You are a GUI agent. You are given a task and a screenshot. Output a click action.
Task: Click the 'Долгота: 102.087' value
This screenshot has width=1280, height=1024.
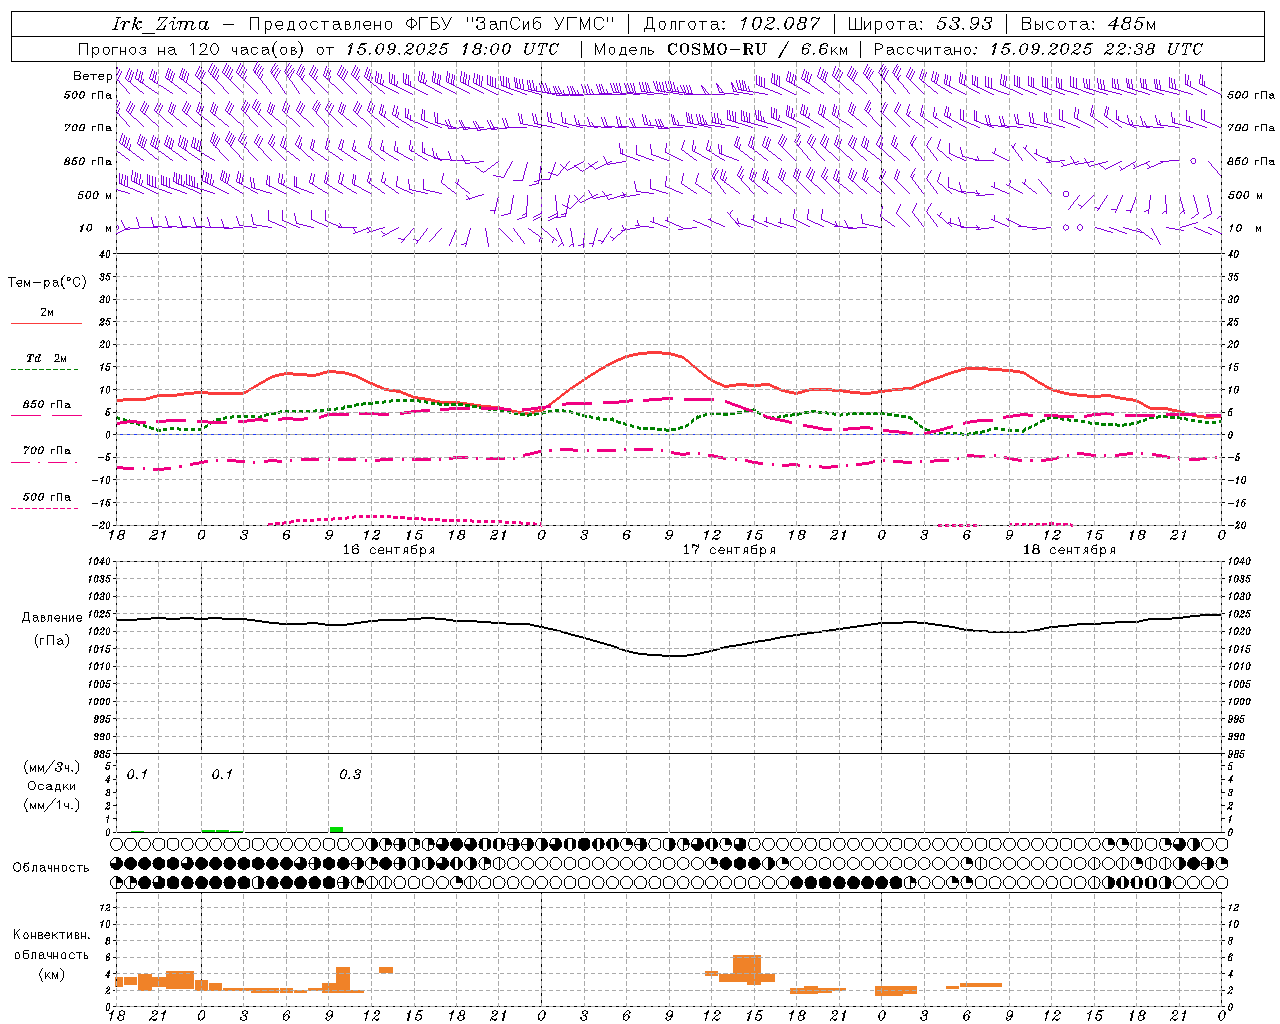[x=732, y=24]
